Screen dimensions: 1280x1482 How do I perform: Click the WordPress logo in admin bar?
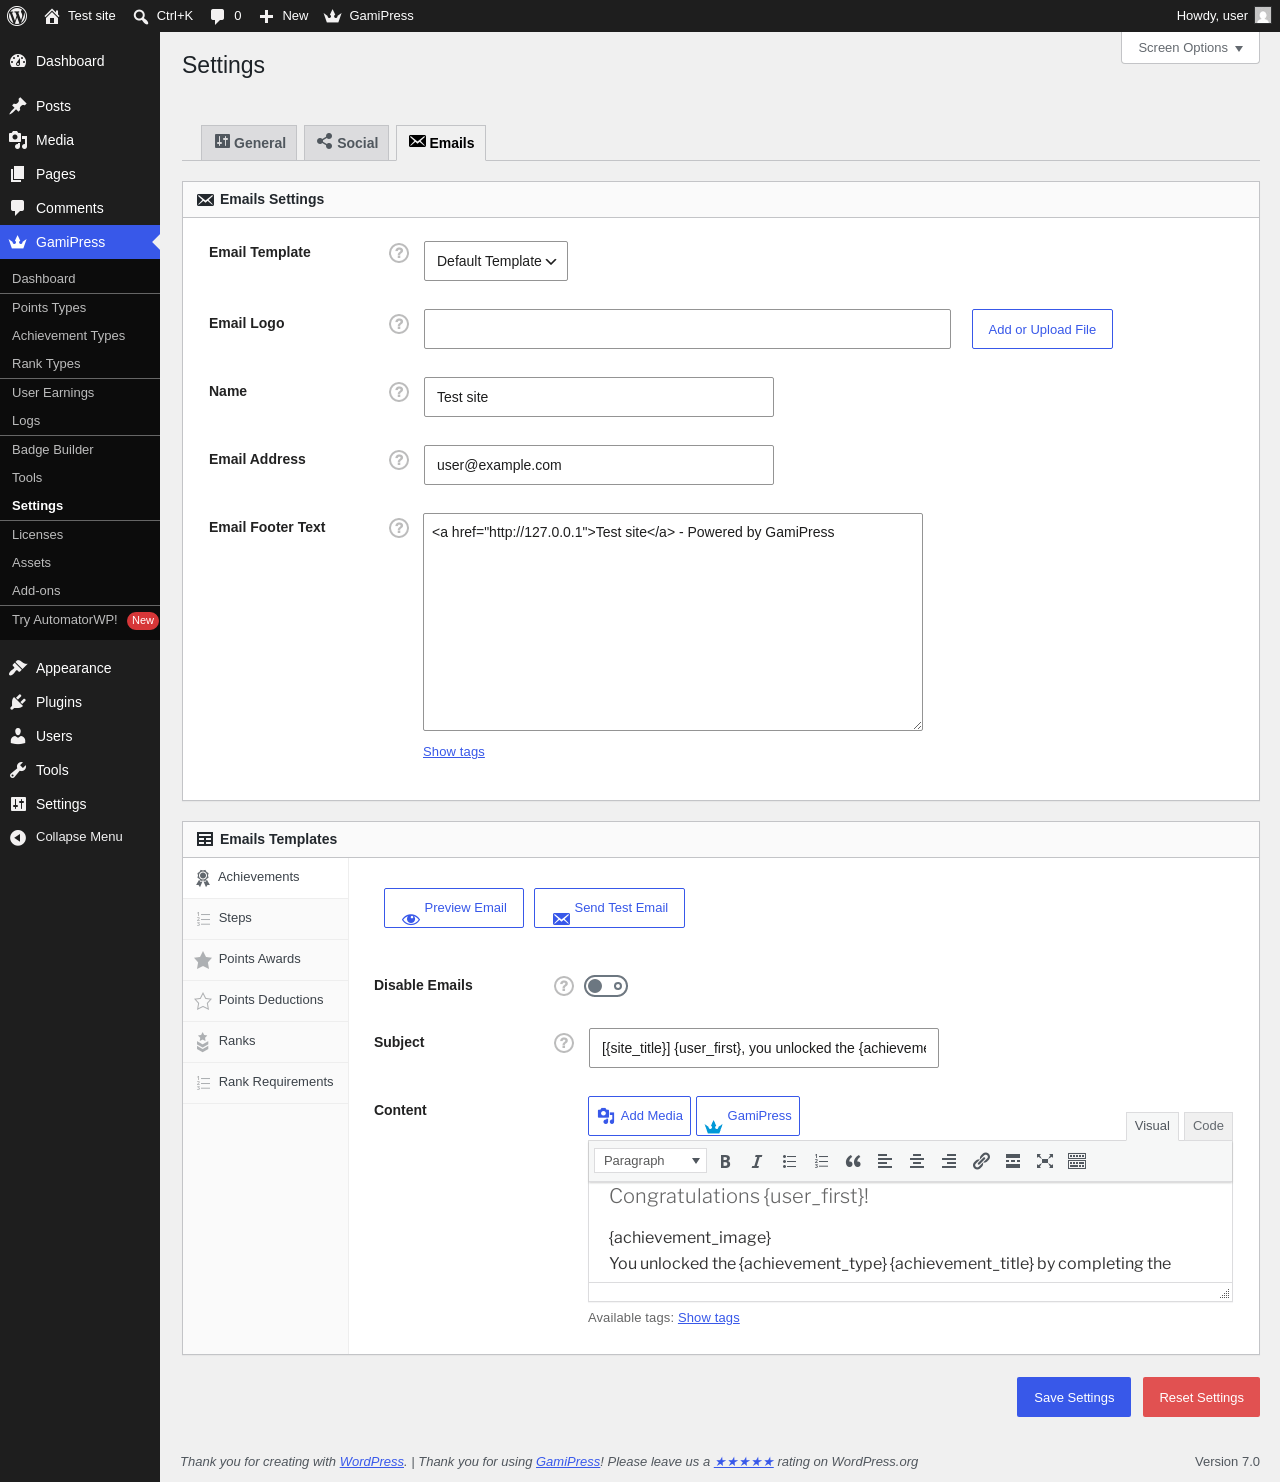(17, 16)
